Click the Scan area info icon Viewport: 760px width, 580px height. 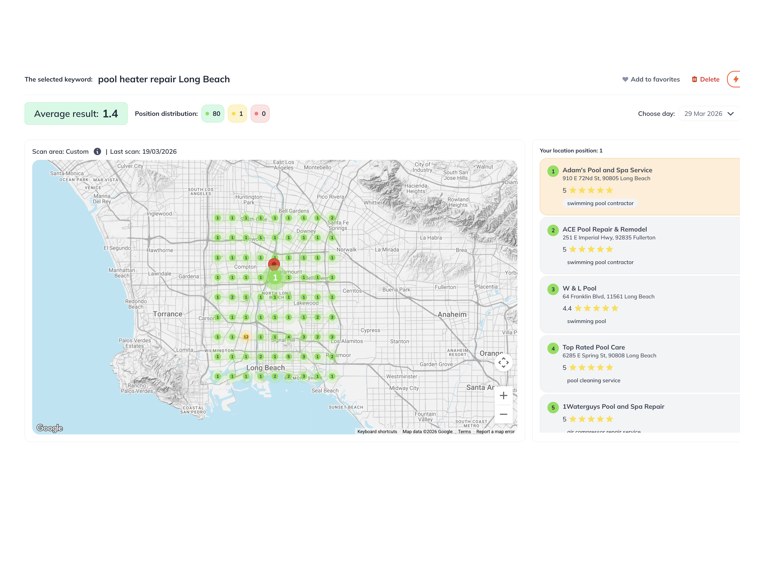pyautogui.click(x=97, y=151)
